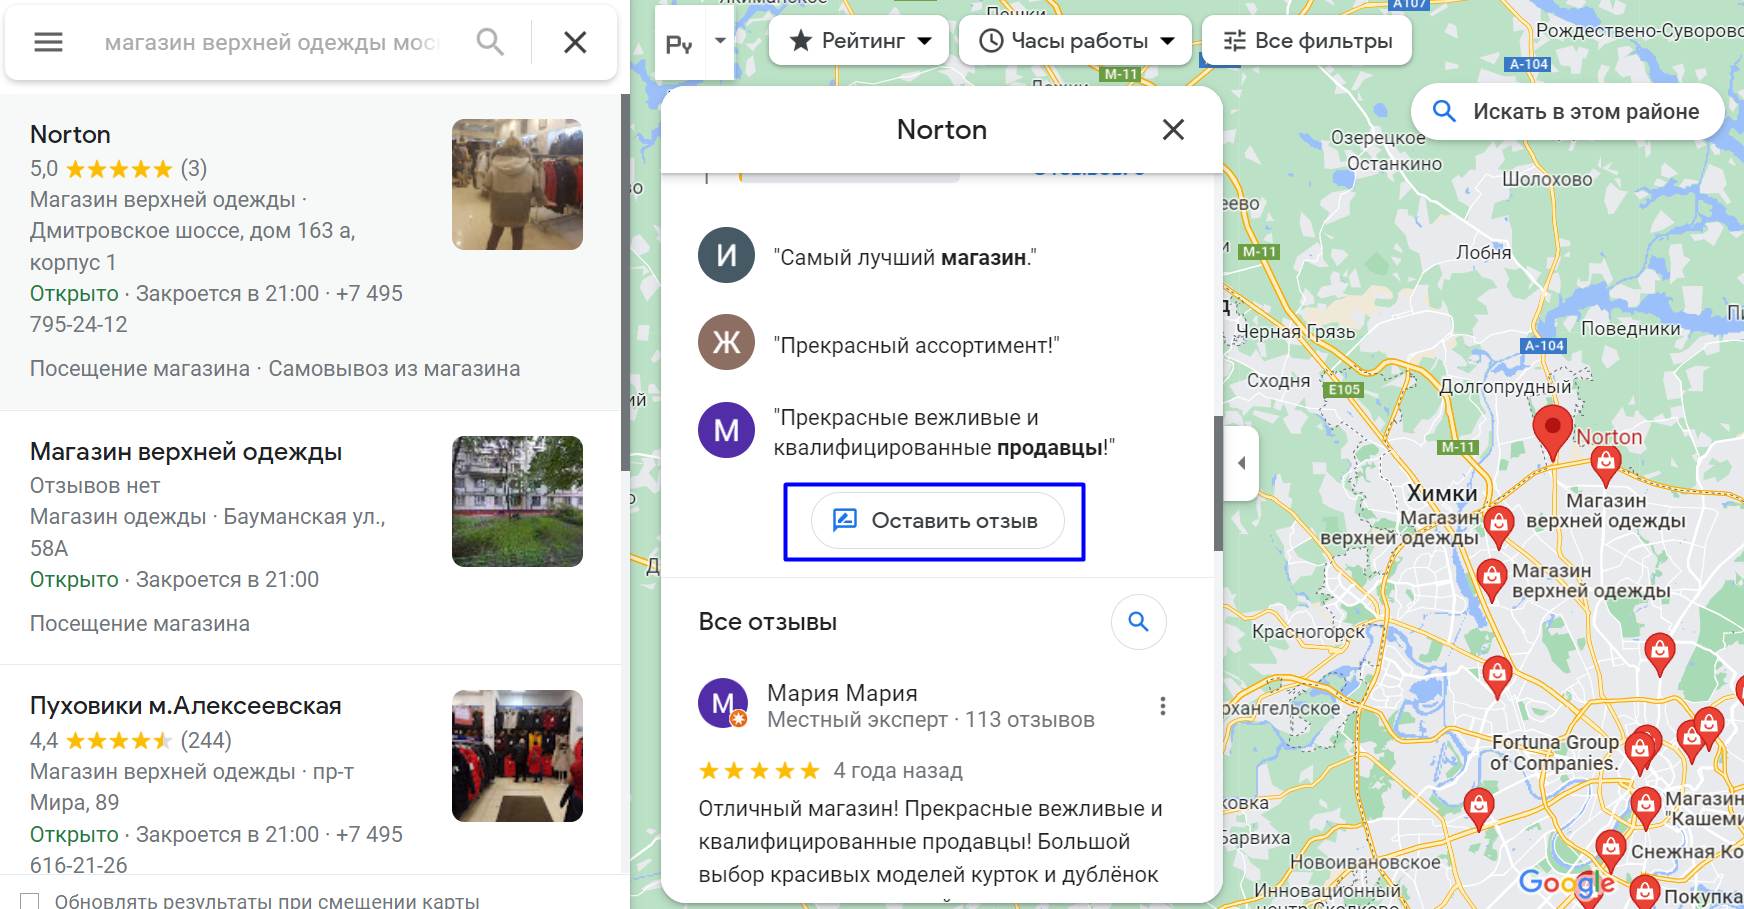Click the search field text
Image resolution: width=1744 pixels, height=909 pixels.
tap(272, 42)
